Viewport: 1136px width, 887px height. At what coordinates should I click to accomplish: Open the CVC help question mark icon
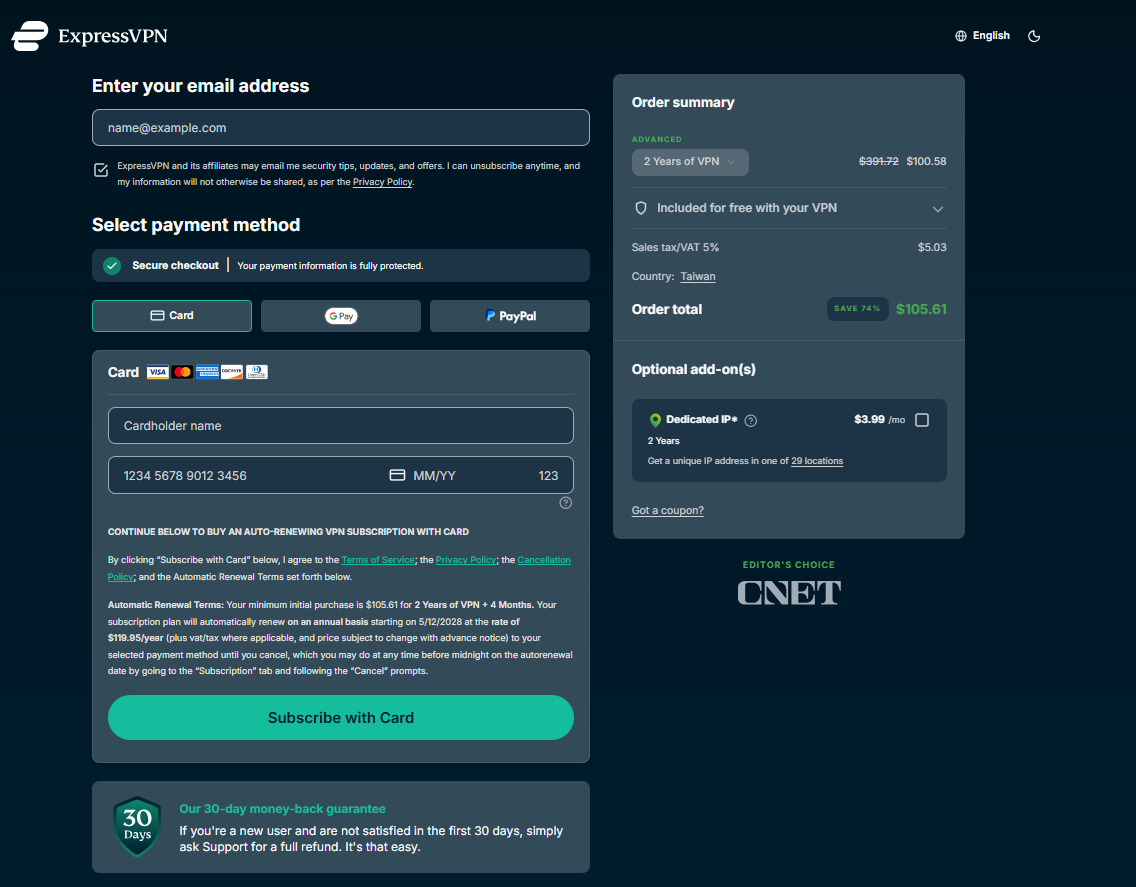click(x=565, y=503)
